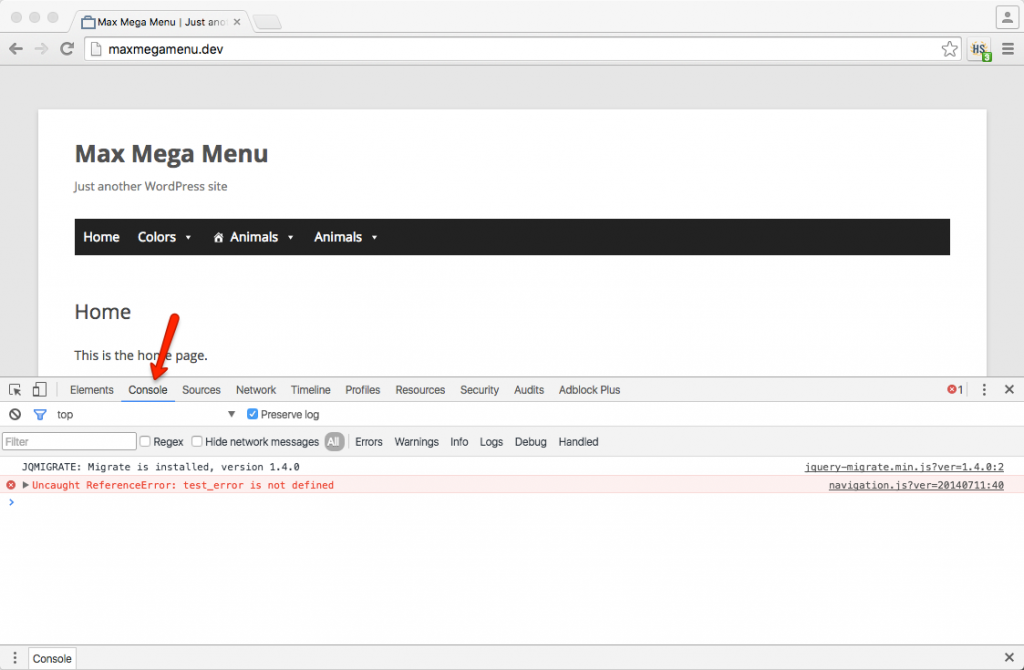Click the red error count indicator
The height and width of the screenshot is (670, 1024).
click(954, 389)
